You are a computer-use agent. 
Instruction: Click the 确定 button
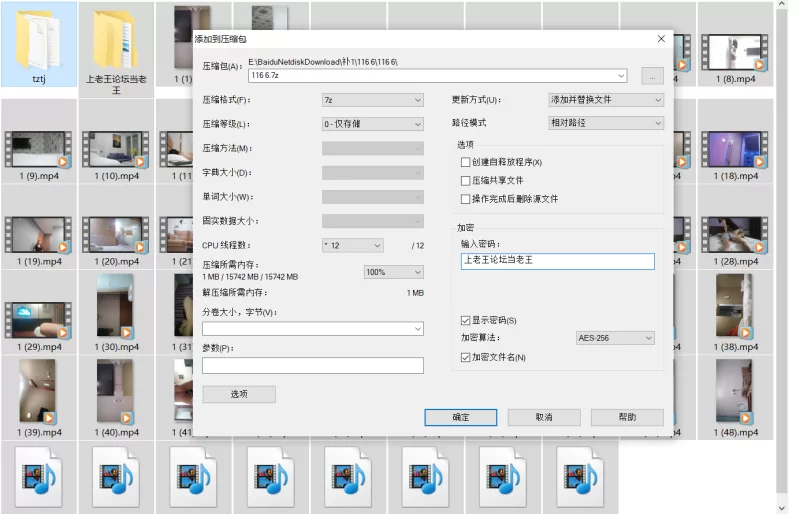coord(460,417)
